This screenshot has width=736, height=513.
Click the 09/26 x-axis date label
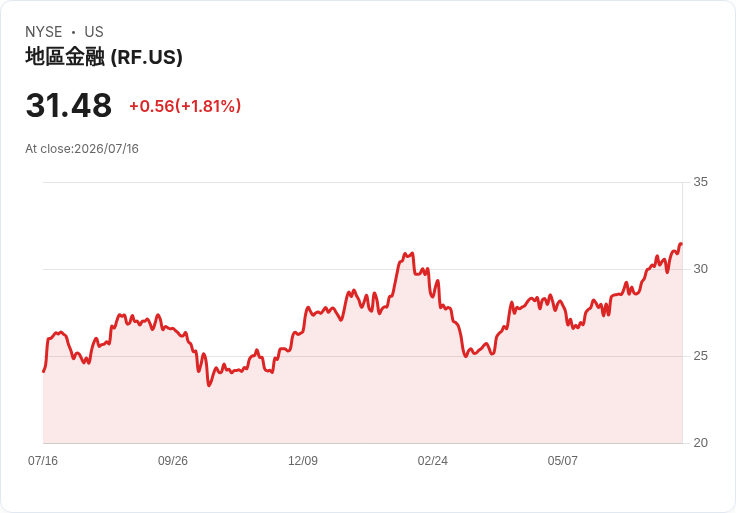[x=173, y=461]
